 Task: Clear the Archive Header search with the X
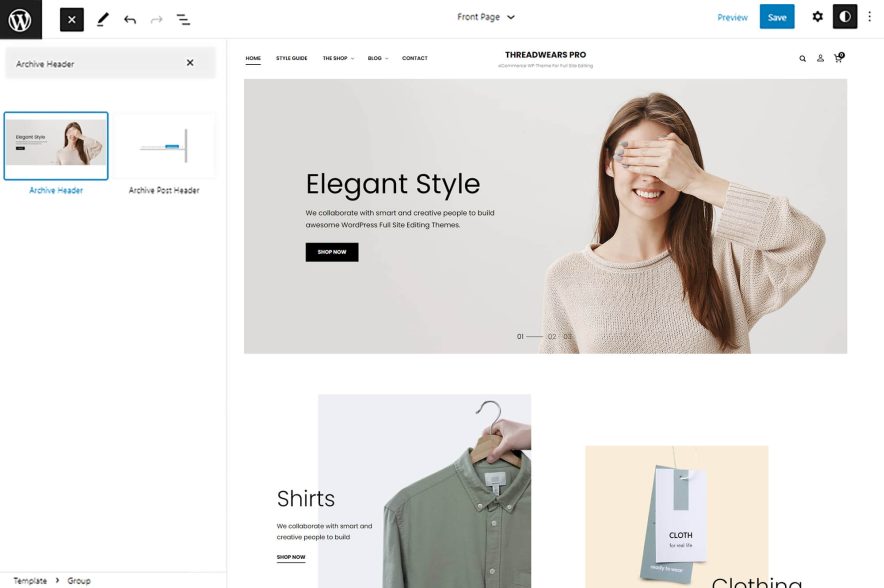pyautogui.click(x=189, y=61)
